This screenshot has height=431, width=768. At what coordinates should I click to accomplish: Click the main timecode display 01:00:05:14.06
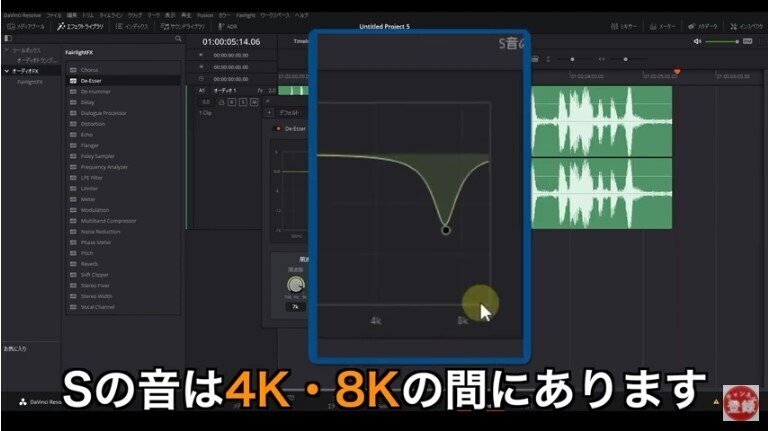[x=231, y=42]
